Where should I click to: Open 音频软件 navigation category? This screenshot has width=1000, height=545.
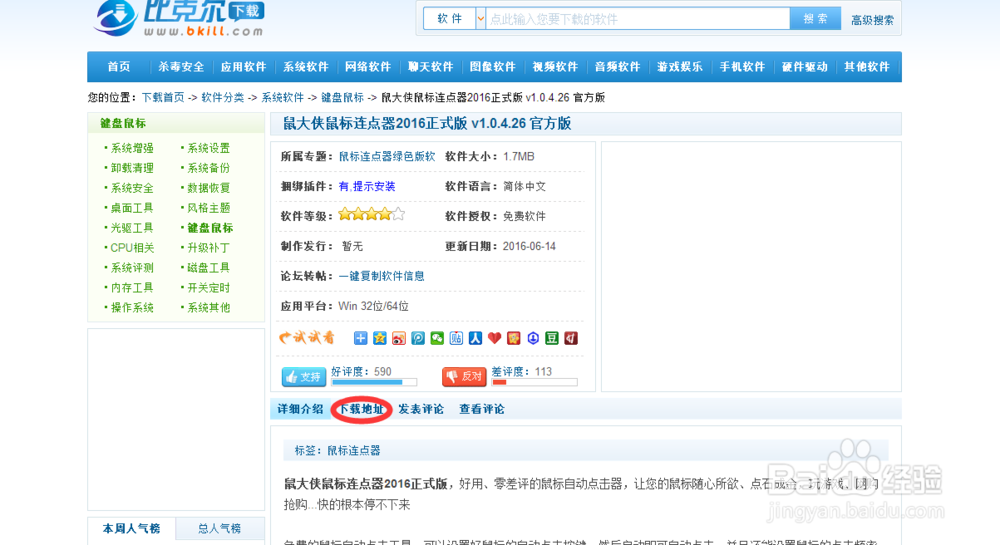[x=617, y=67]
